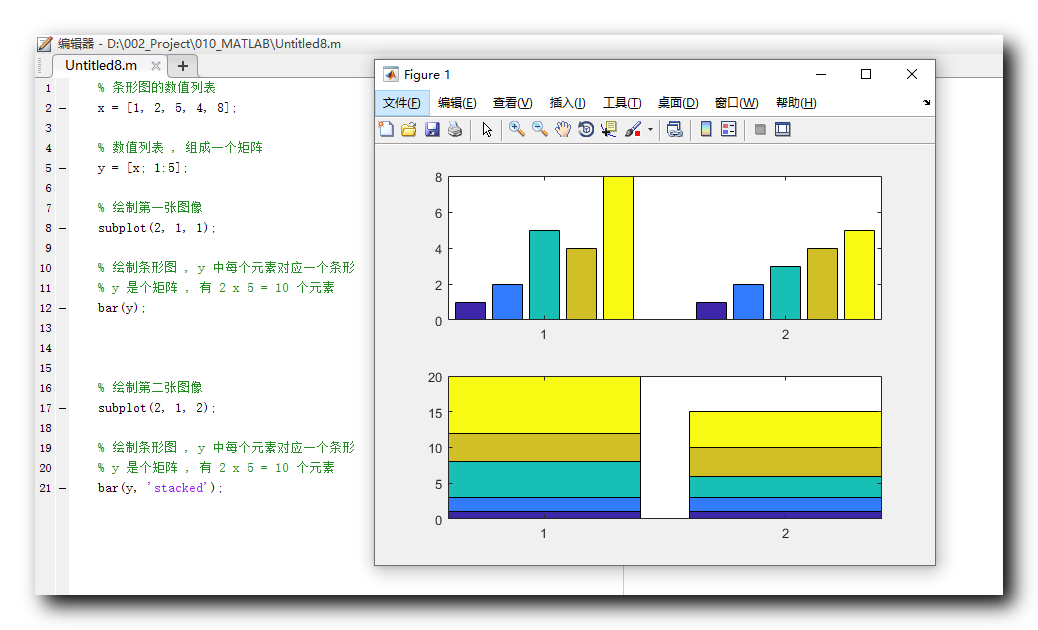Click the Figure 1 MATLAB logo icon
This screenshot has height=630, width=1038.
(x=391, y=74)
